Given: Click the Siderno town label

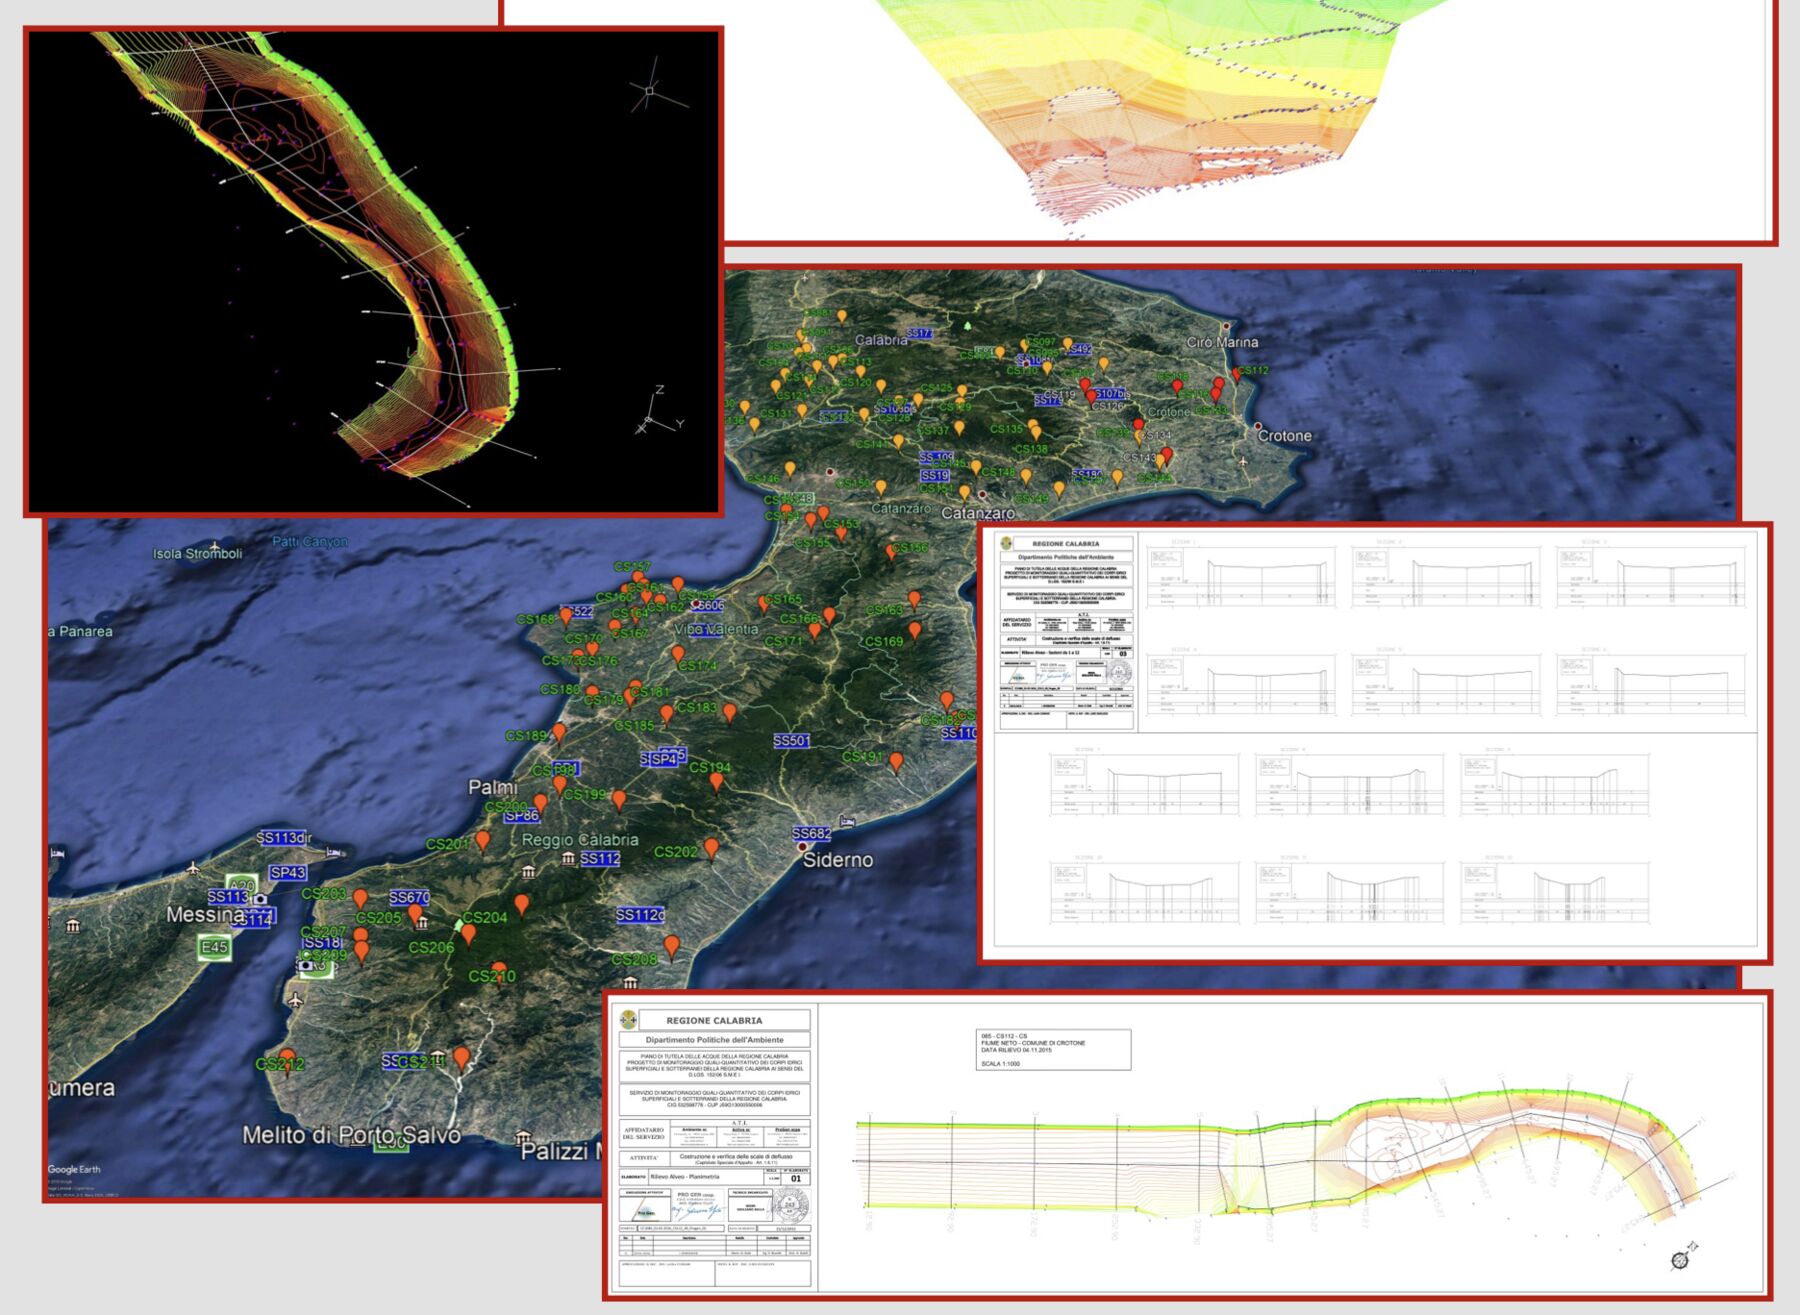Looking at the screenshot, I should pos(838,860).
